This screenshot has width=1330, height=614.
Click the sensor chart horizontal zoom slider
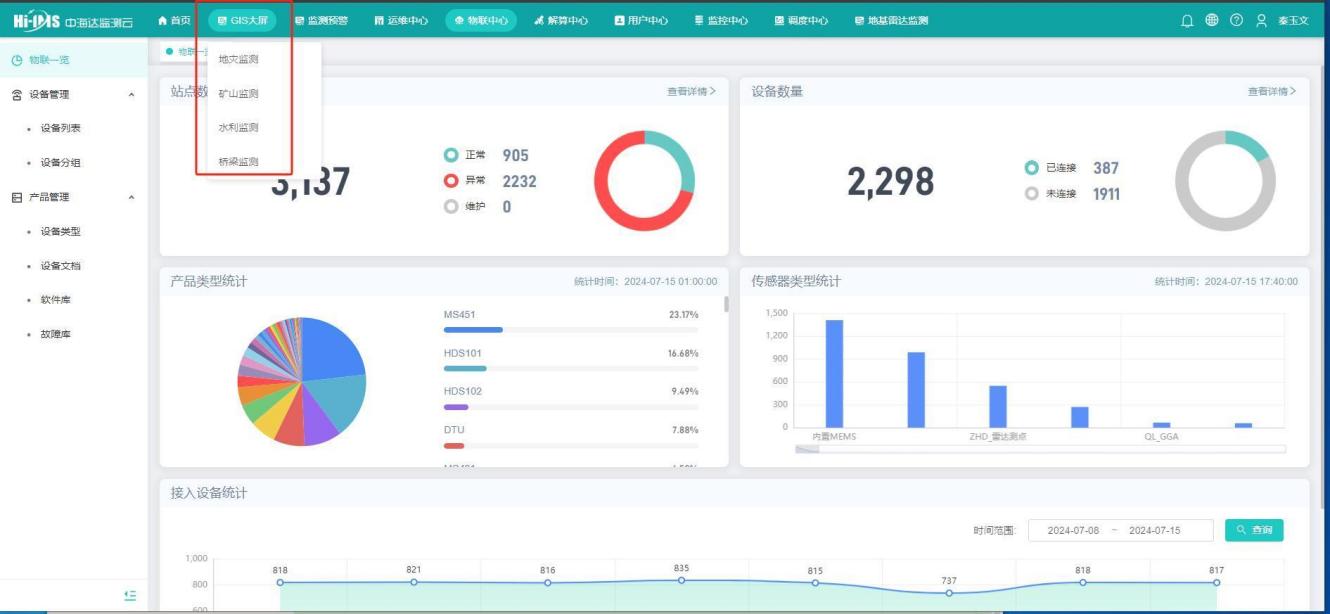807,449
